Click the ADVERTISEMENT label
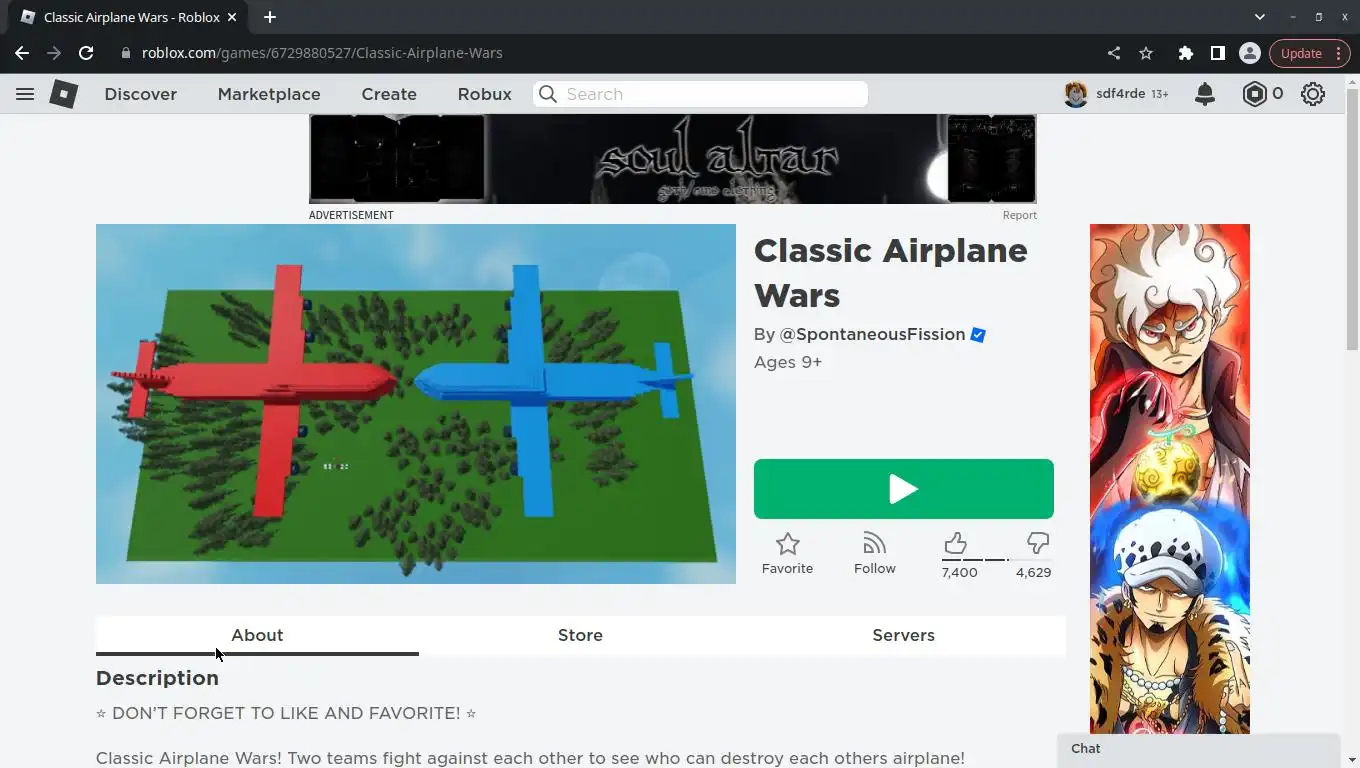The image size is (1360, 768). (x=351, y=215)
